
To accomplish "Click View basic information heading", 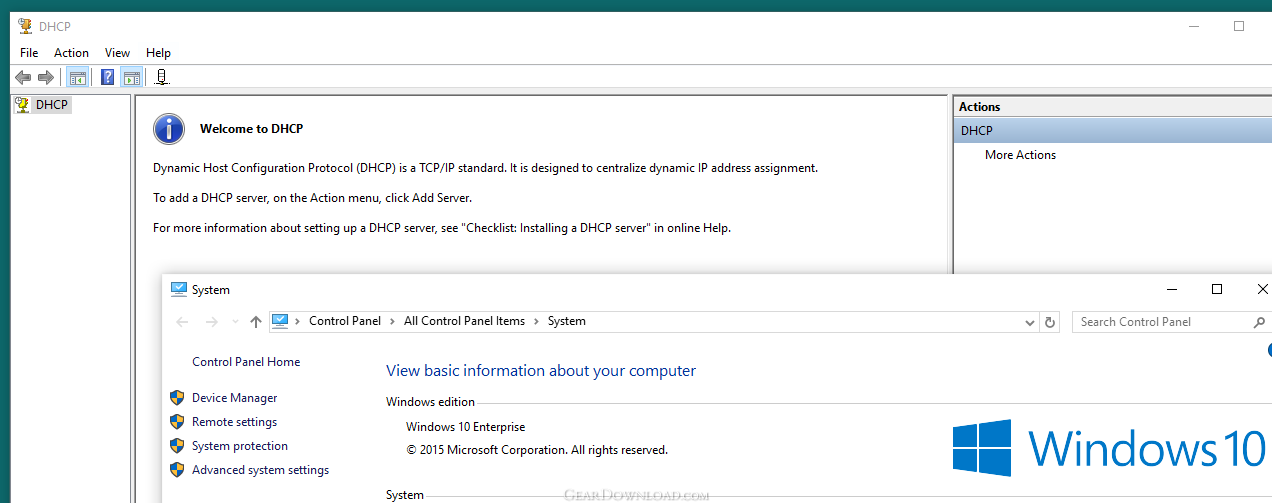I will (x=541, y=371).
